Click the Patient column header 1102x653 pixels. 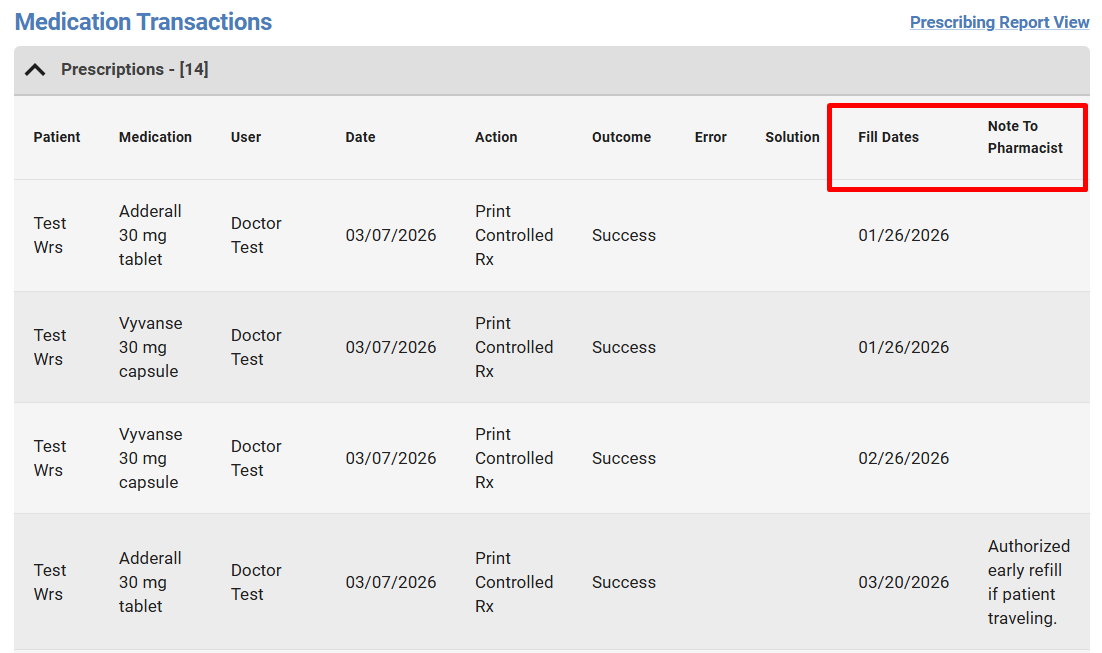(57, 137)
